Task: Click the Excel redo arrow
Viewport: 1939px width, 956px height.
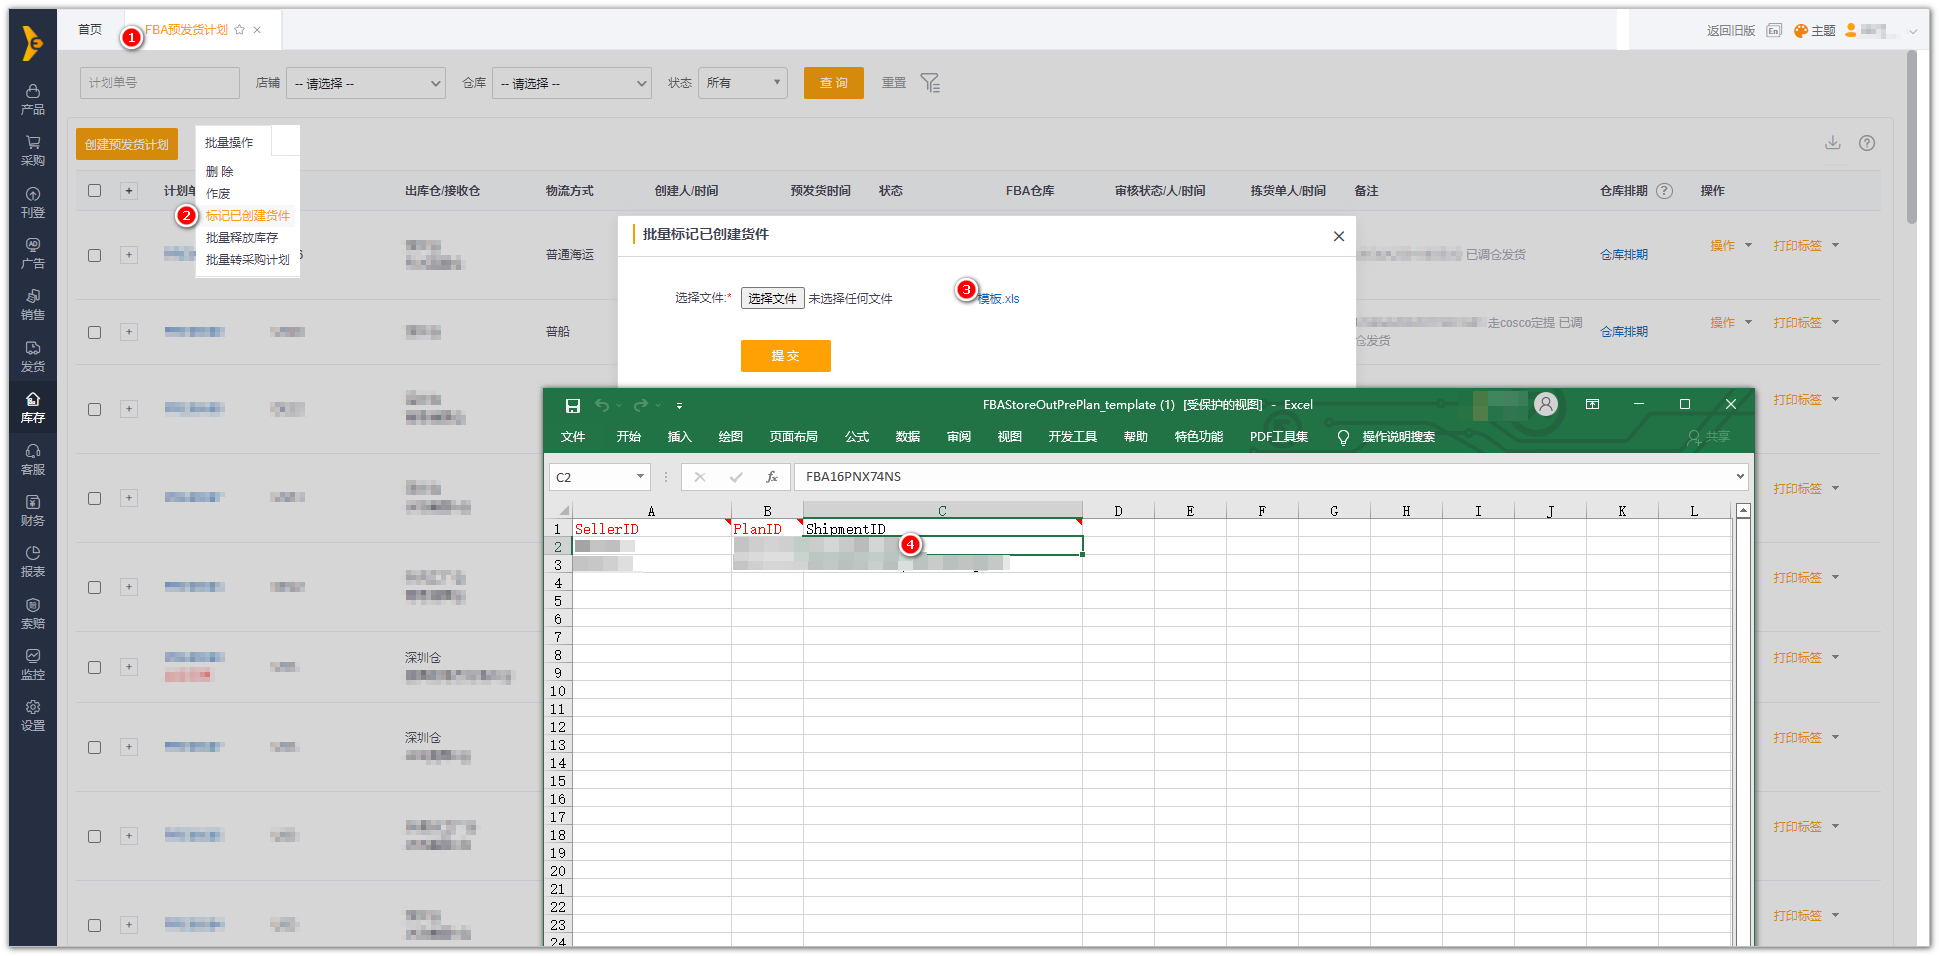Action: pos(641,405)
